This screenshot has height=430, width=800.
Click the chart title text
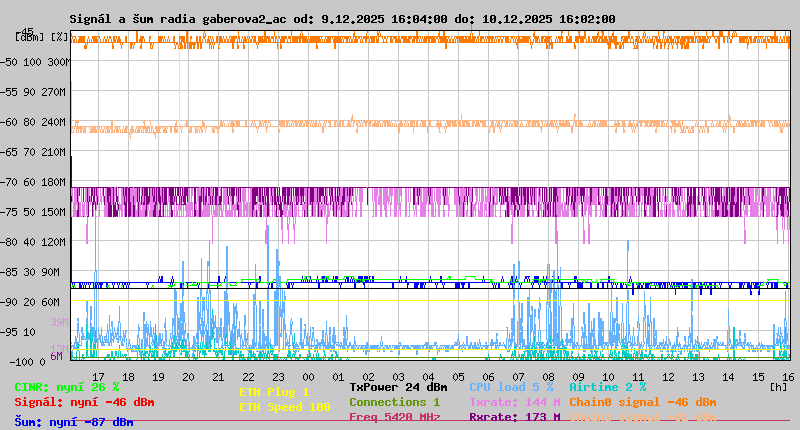coord(342,19)
